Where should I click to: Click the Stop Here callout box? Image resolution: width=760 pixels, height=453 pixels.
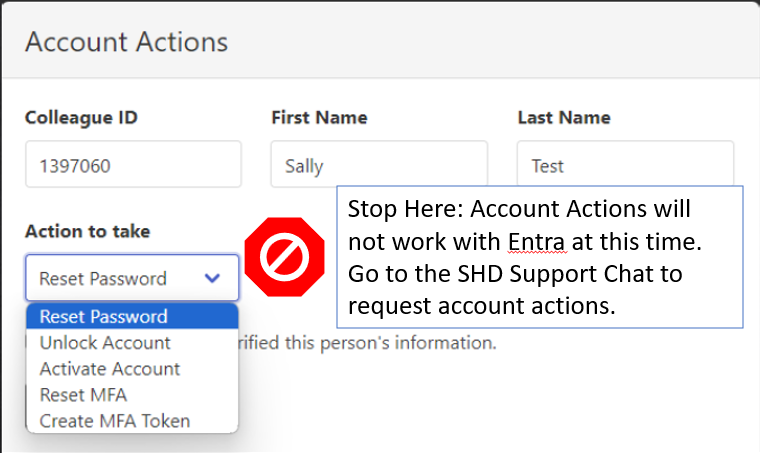pos(539,256)
